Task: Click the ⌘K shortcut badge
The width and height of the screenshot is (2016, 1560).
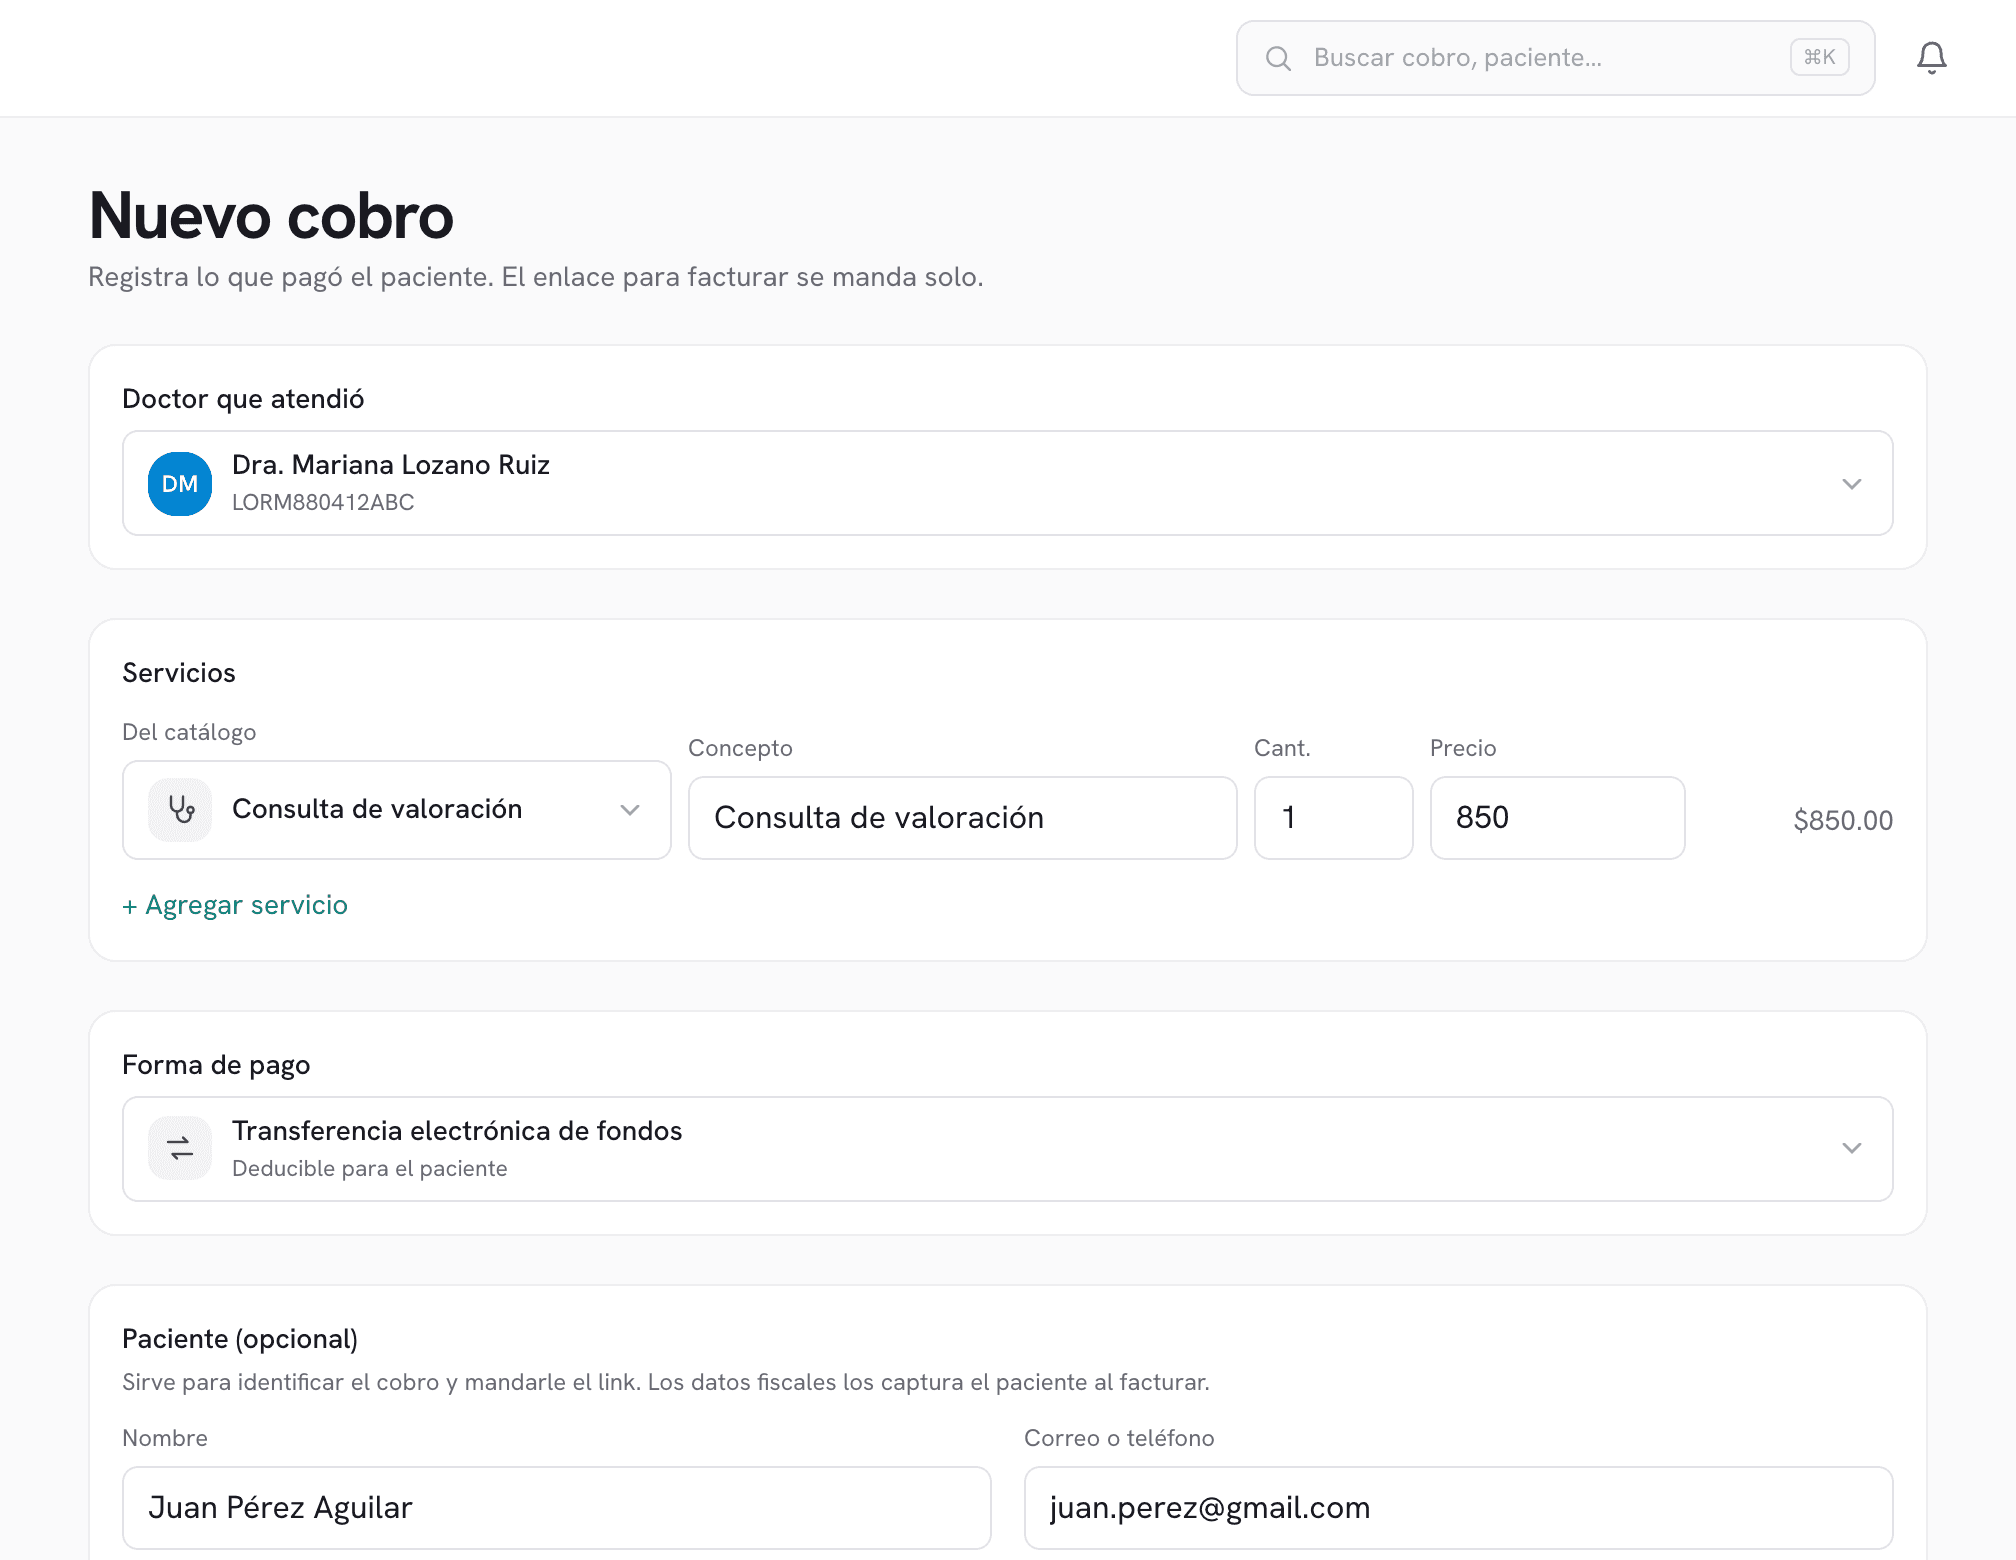Action: coord(1819,58)
